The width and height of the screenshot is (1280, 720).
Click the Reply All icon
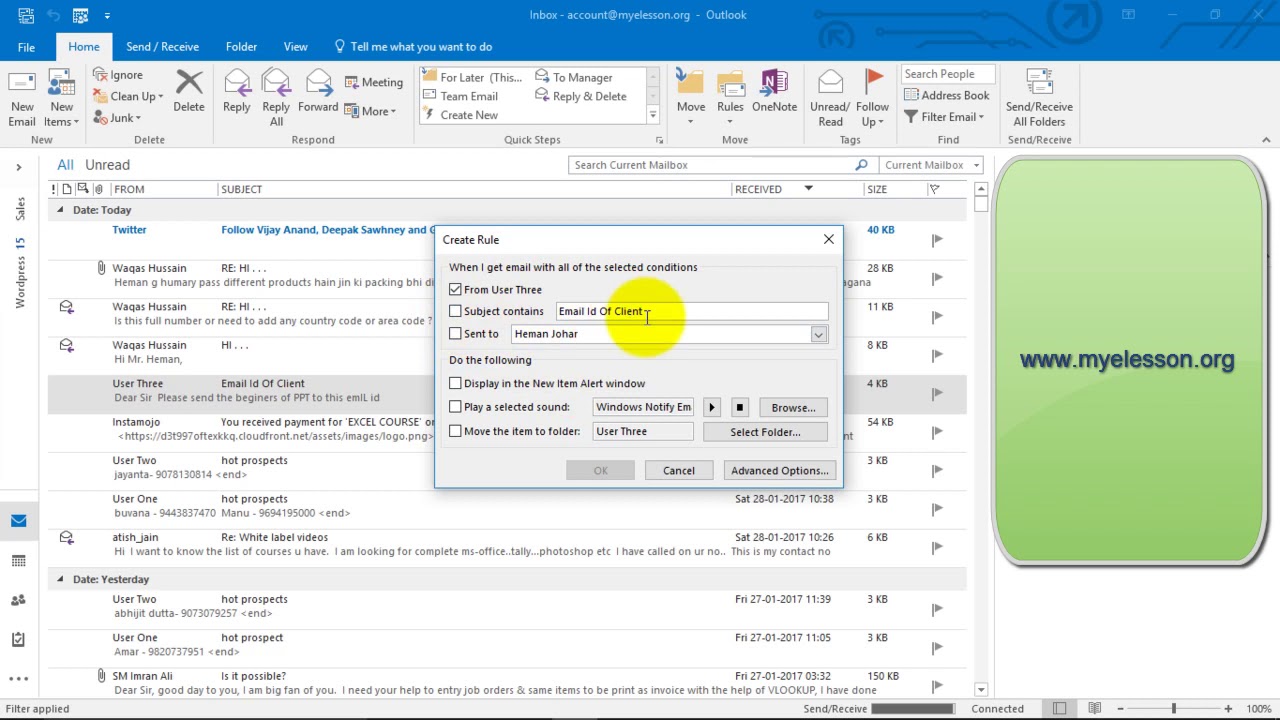click(x=276, y=98)
